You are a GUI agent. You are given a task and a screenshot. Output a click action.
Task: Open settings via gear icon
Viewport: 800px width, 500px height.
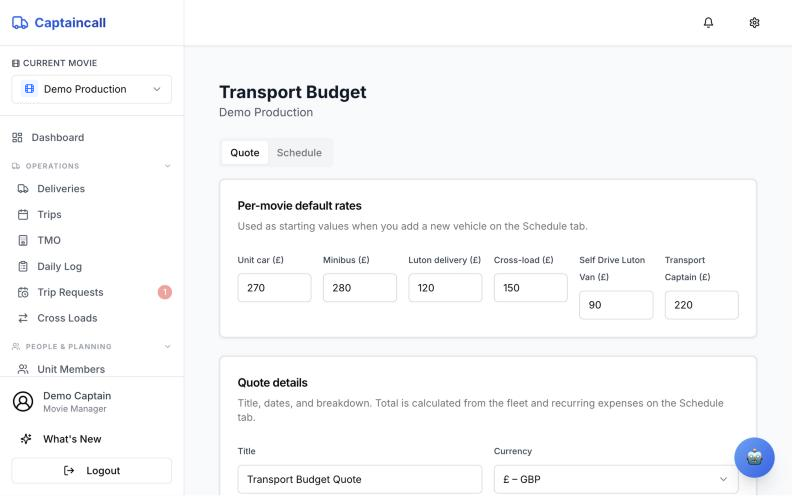754,22
